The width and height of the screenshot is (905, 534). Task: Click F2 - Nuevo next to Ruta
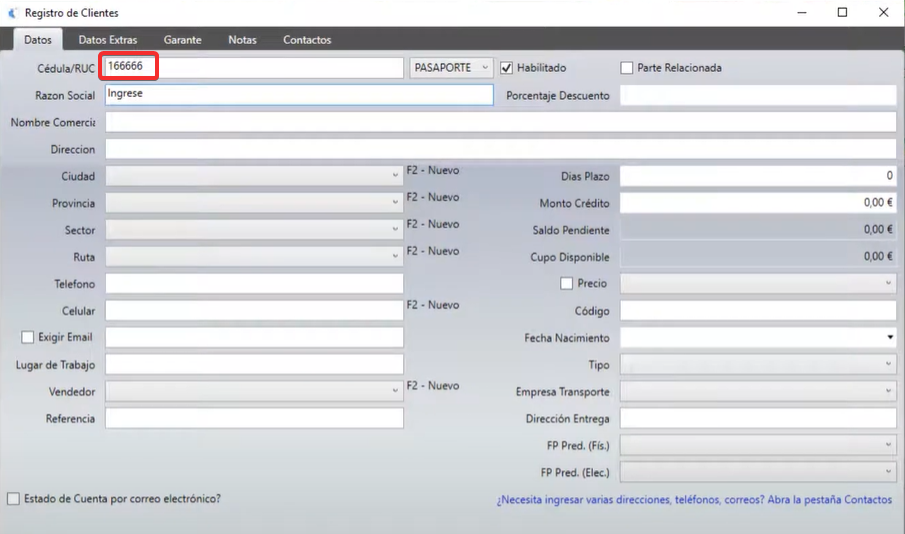tap(433, 251)
